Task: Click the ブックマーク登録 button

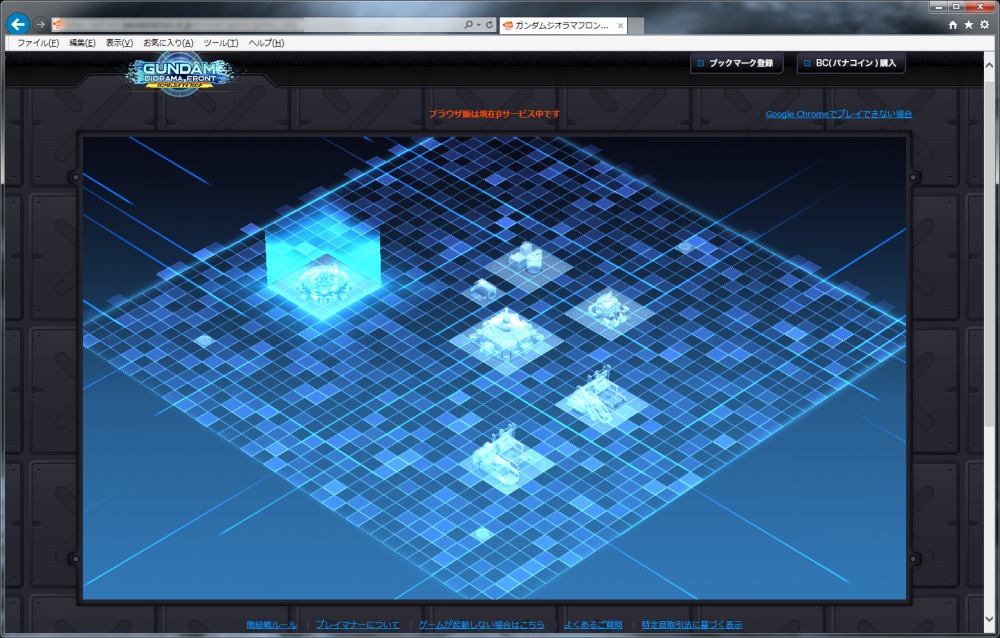Action: pyautogui.click(x=734, y=63)
